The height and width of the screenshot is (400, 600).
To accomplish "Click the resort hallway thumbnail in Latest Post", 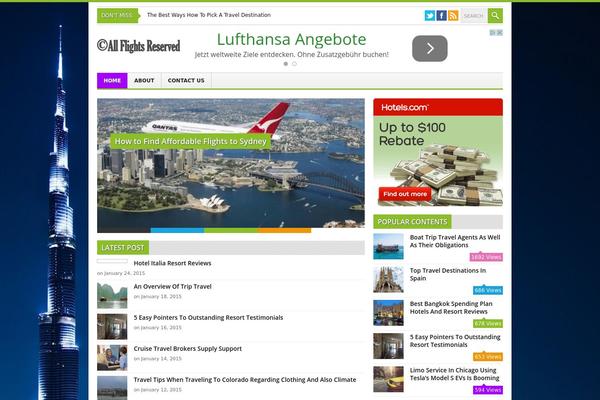I will 112,327.
